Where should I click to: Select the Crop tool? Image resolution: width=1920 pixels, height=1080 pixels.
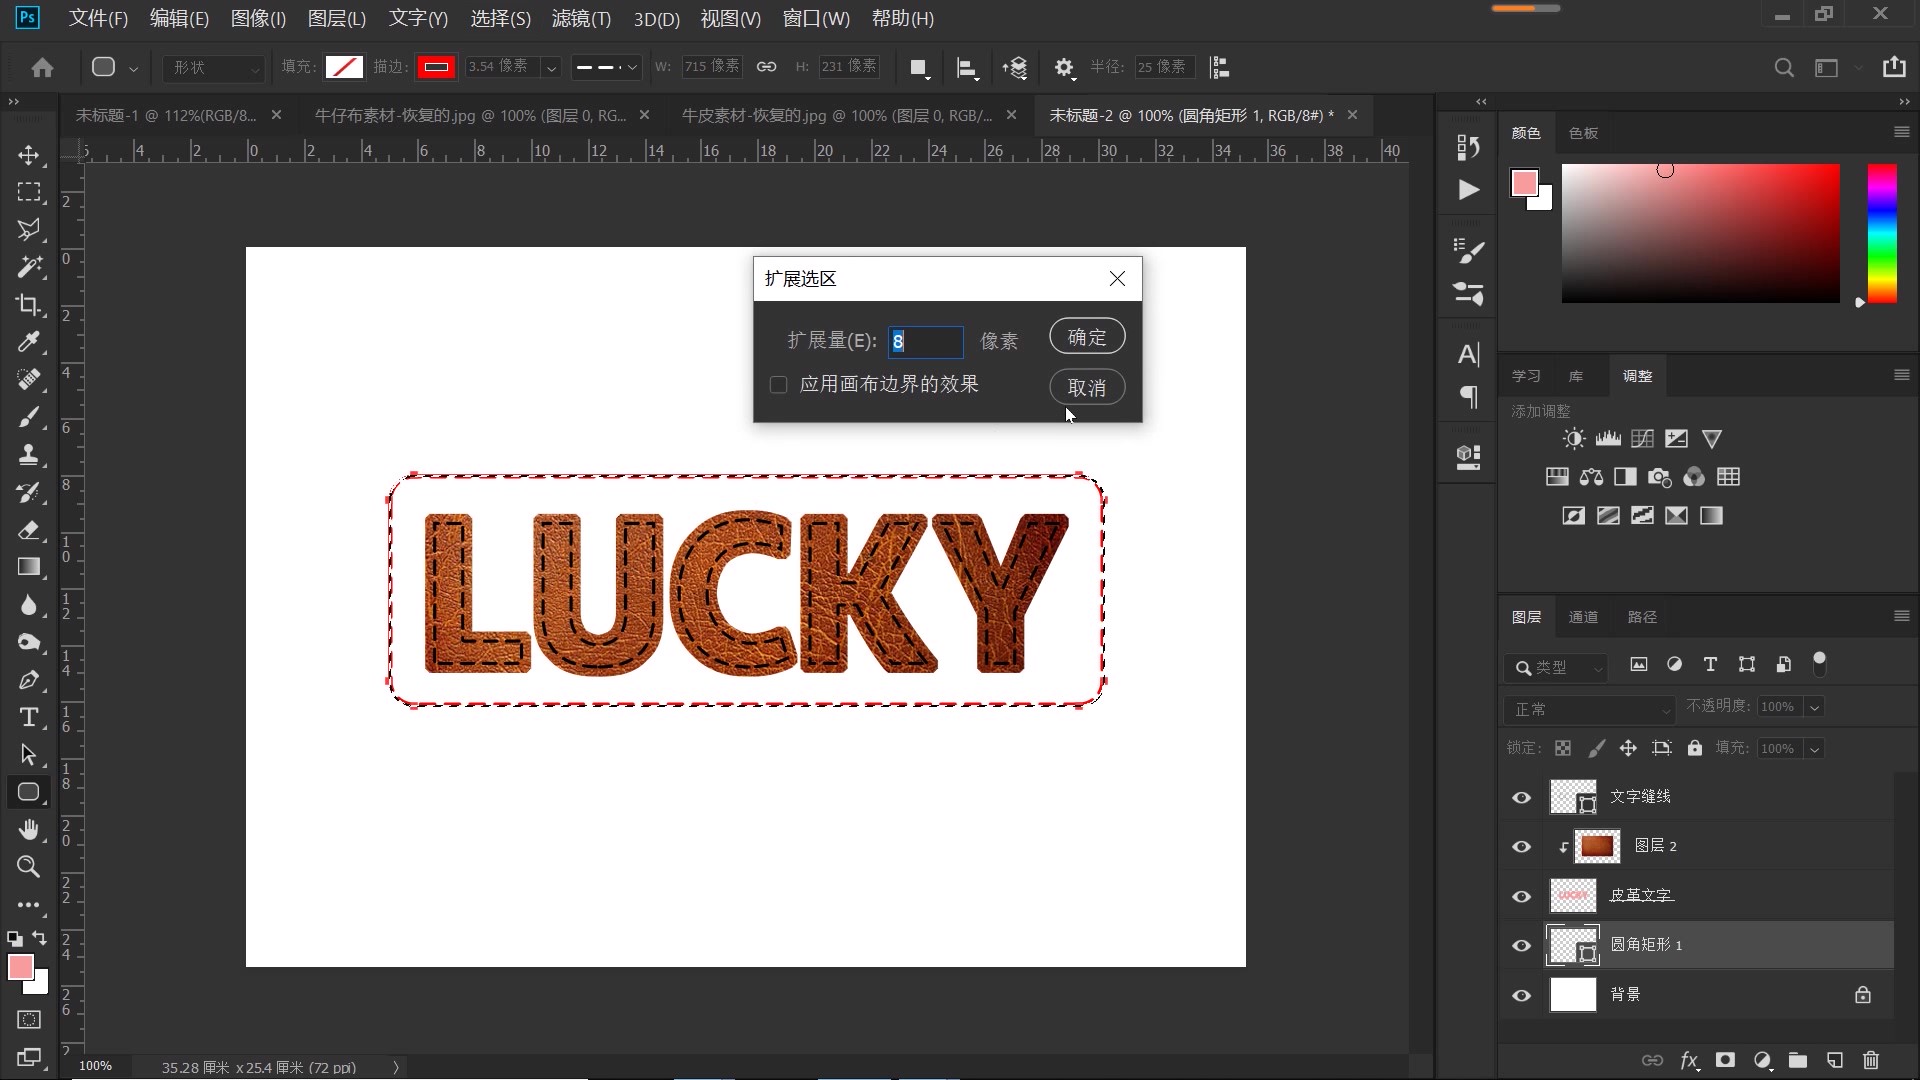[x=28, y=305]
